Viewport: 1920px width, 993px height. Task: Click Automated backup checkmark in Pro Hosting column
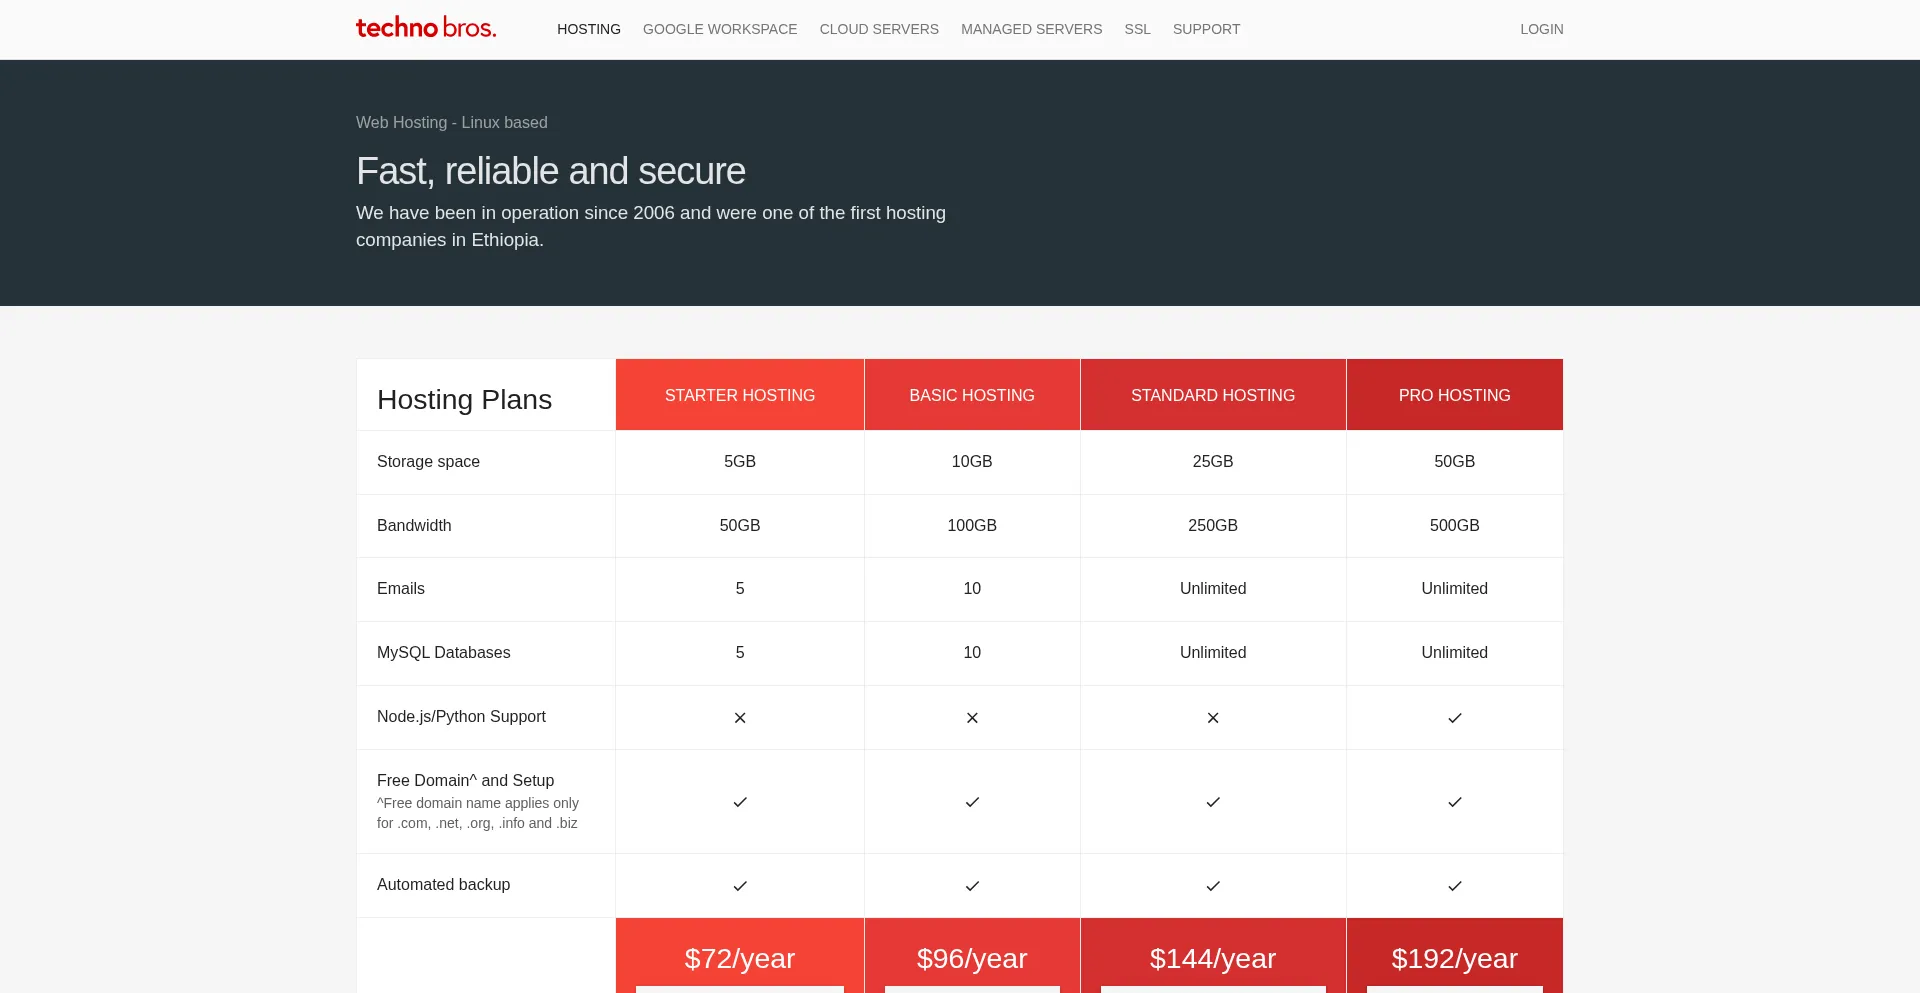[1455, 886]
